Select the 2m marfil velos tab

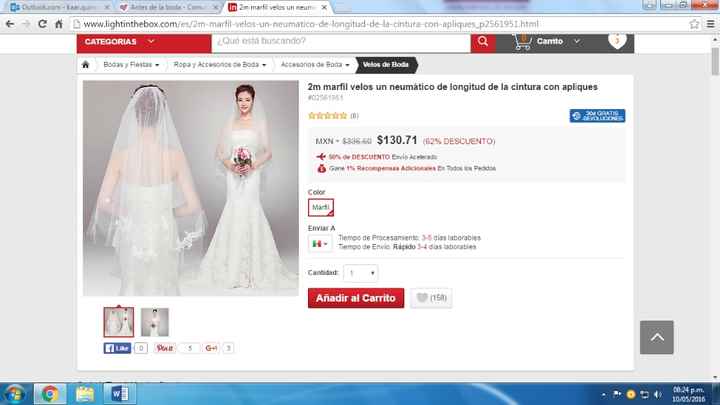tap(274, 7)
